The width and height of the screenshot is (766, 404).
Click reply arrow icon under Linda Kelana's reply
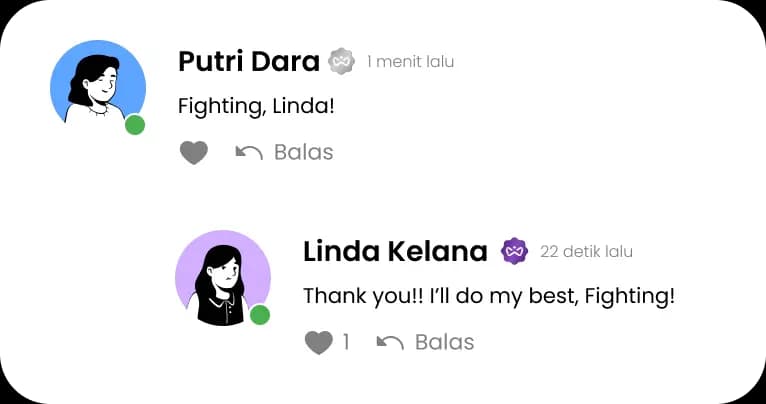tap(390, 342)
